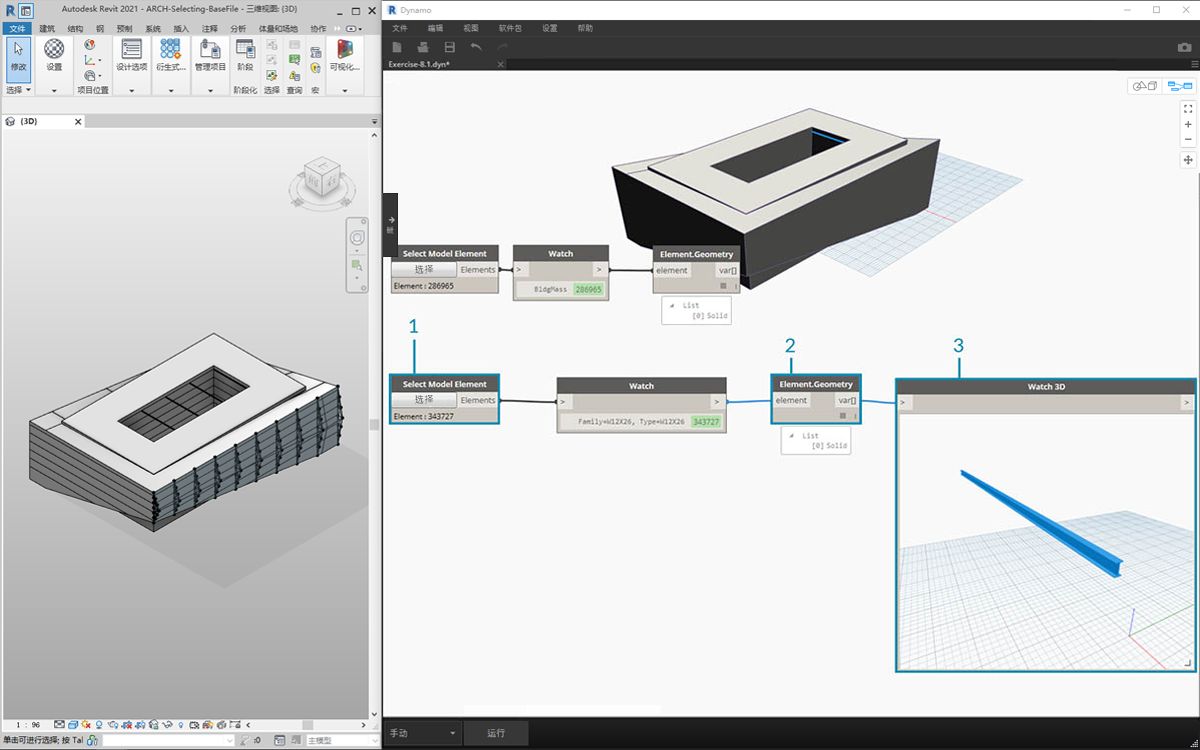Click the Design Options (设计选项) icon

[131, 55]
